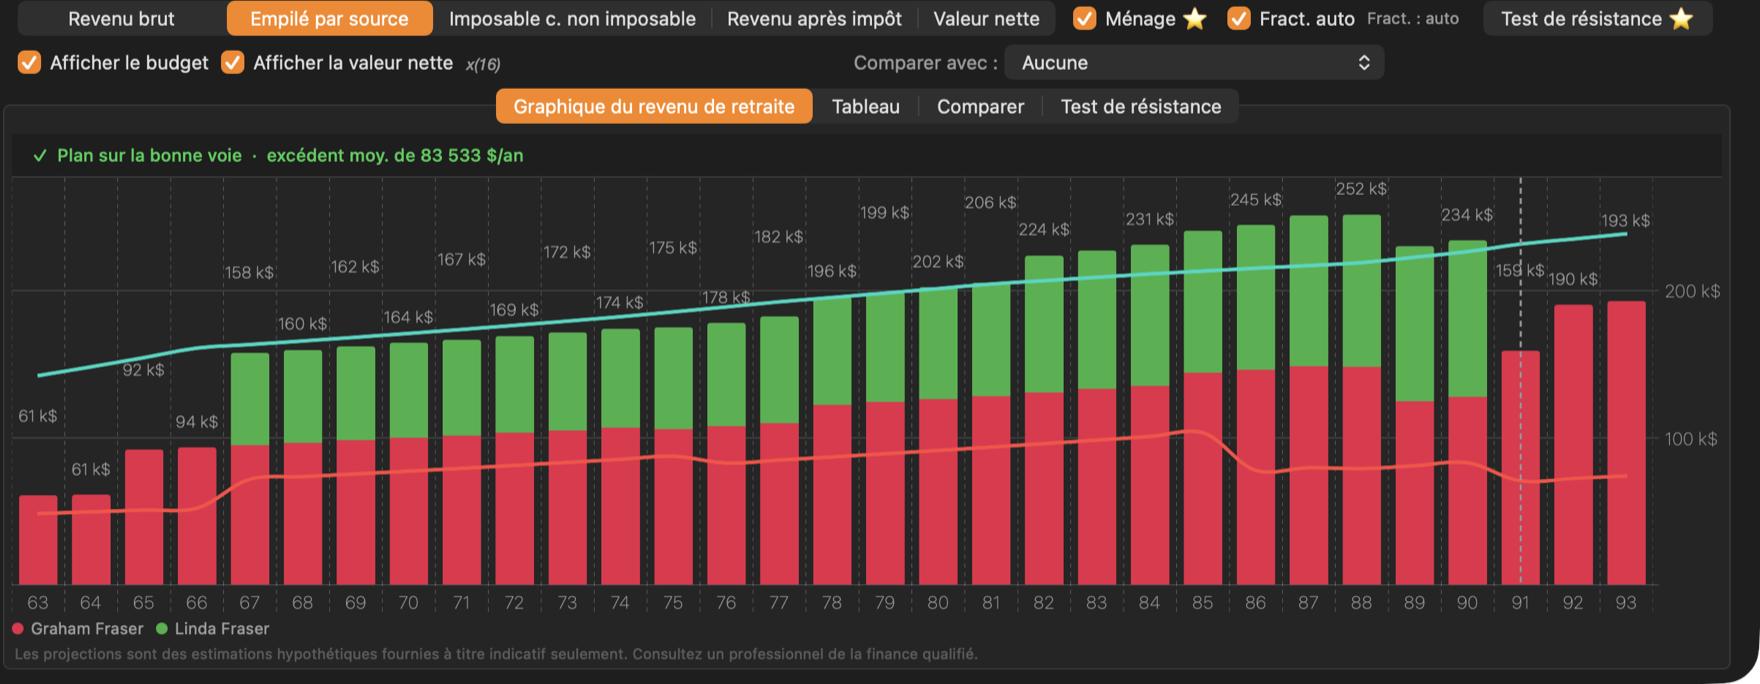
Task: Uncheck Afficher le budget
Action: pos(29,62)
